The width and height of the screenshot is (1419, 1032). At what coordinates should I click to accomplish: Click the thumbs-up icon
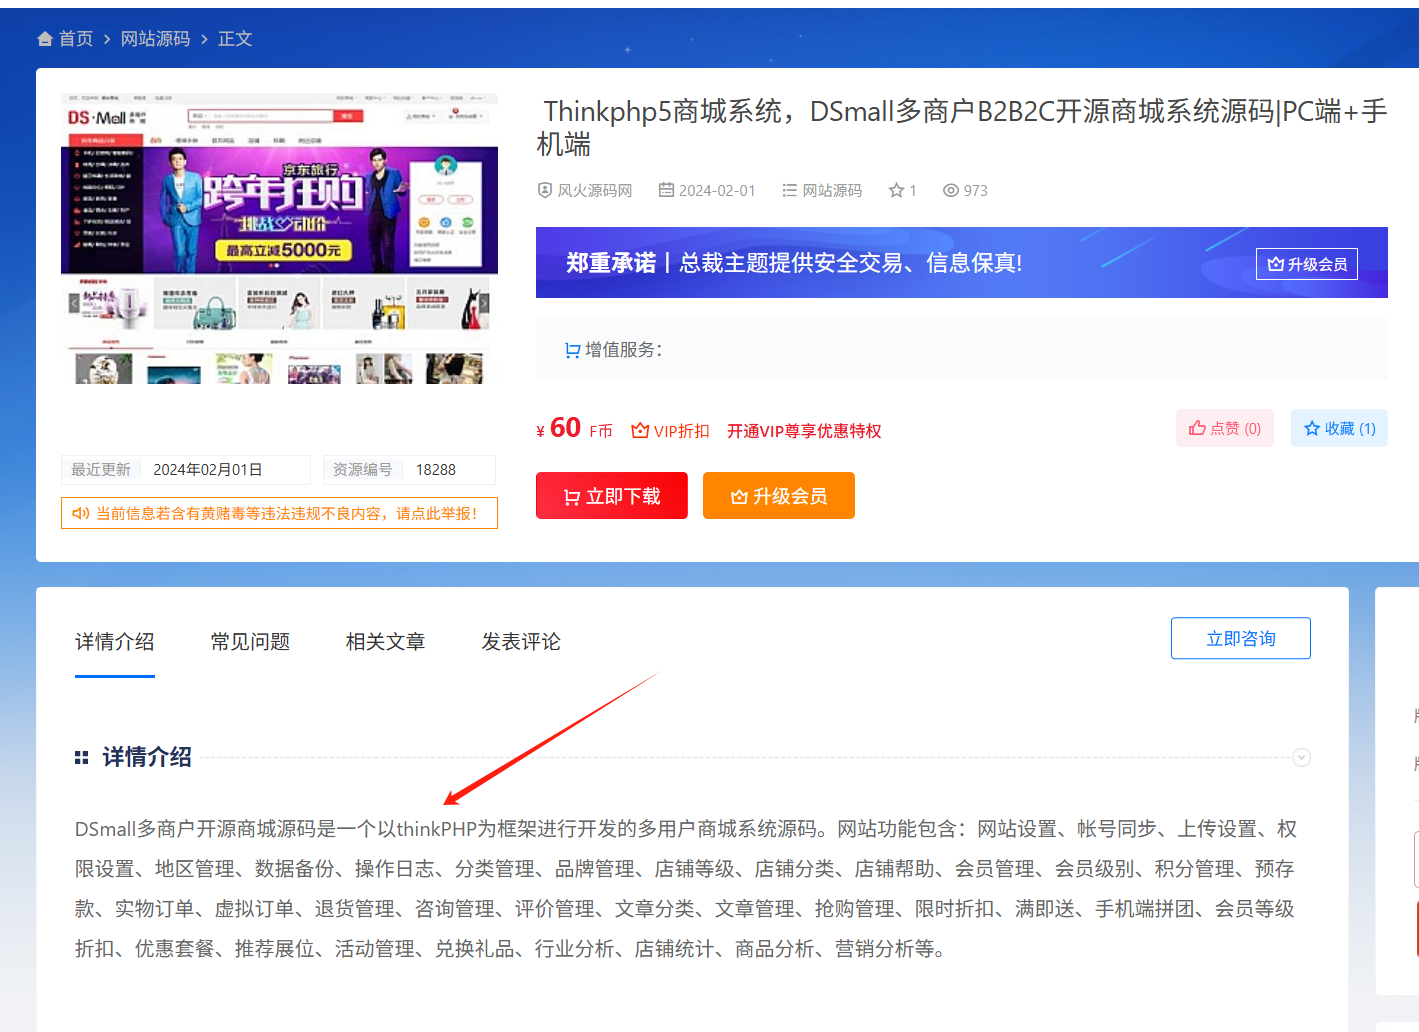(1197, 428)
